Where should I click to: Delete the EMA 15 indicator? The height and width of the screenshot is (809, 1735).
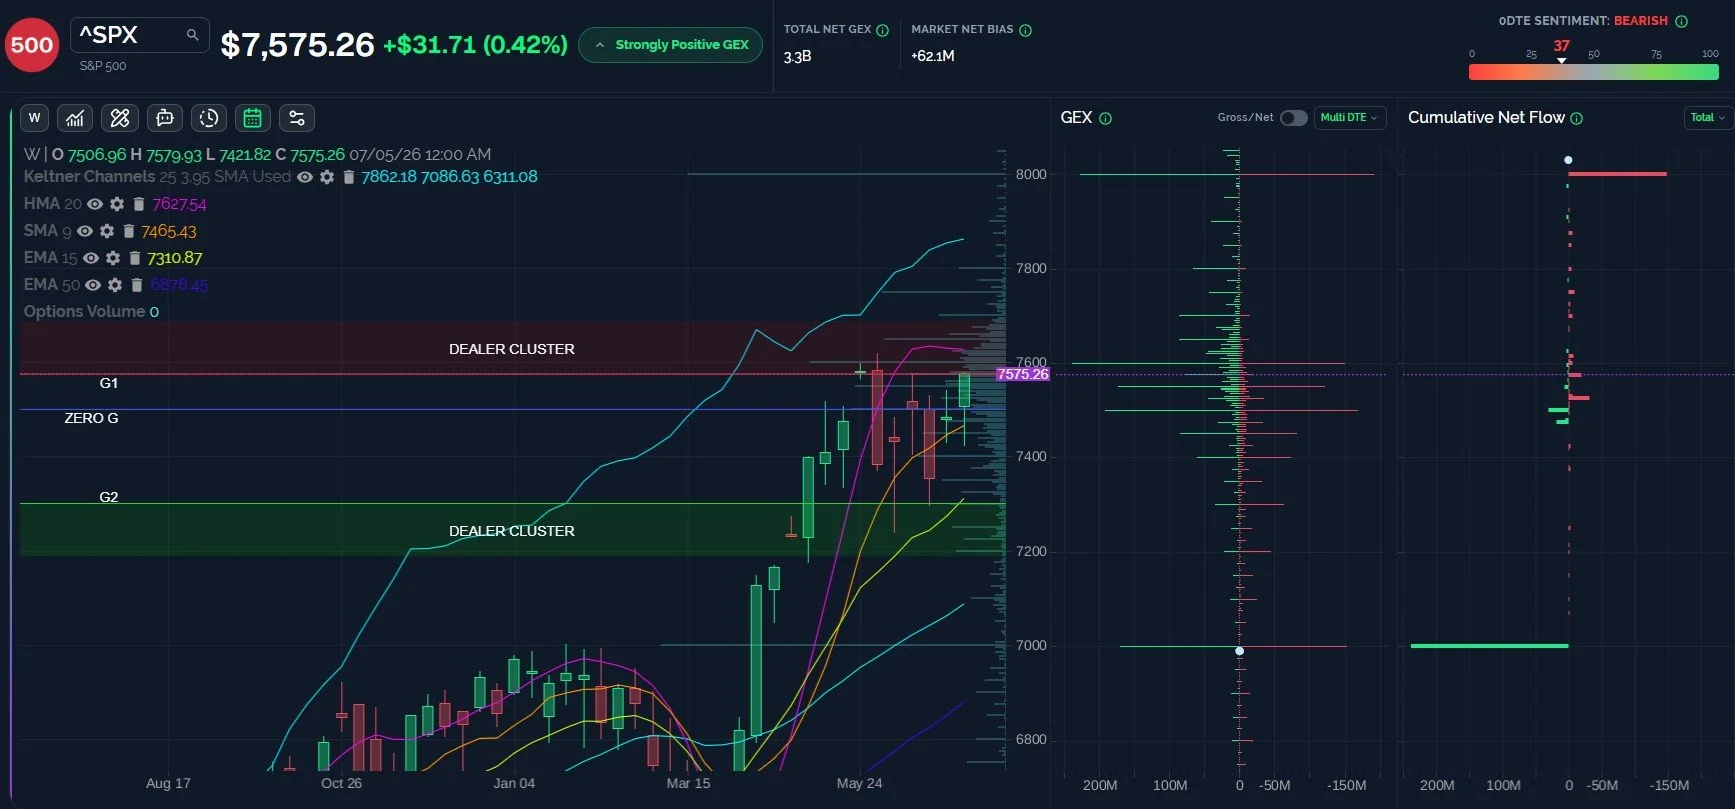[135, 258]
